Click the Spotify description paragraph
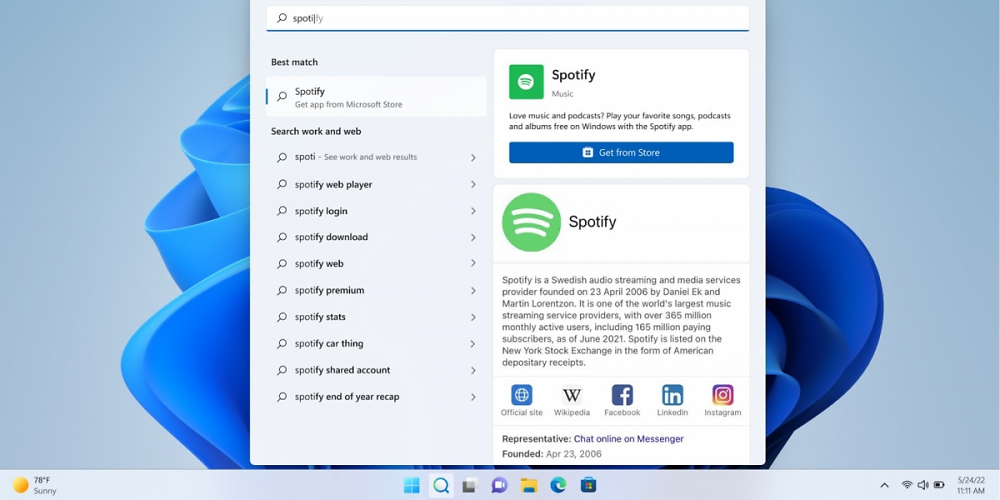The width and height of the screenshot is (1000, 500). pyautogui.click(x=621, y=321)
